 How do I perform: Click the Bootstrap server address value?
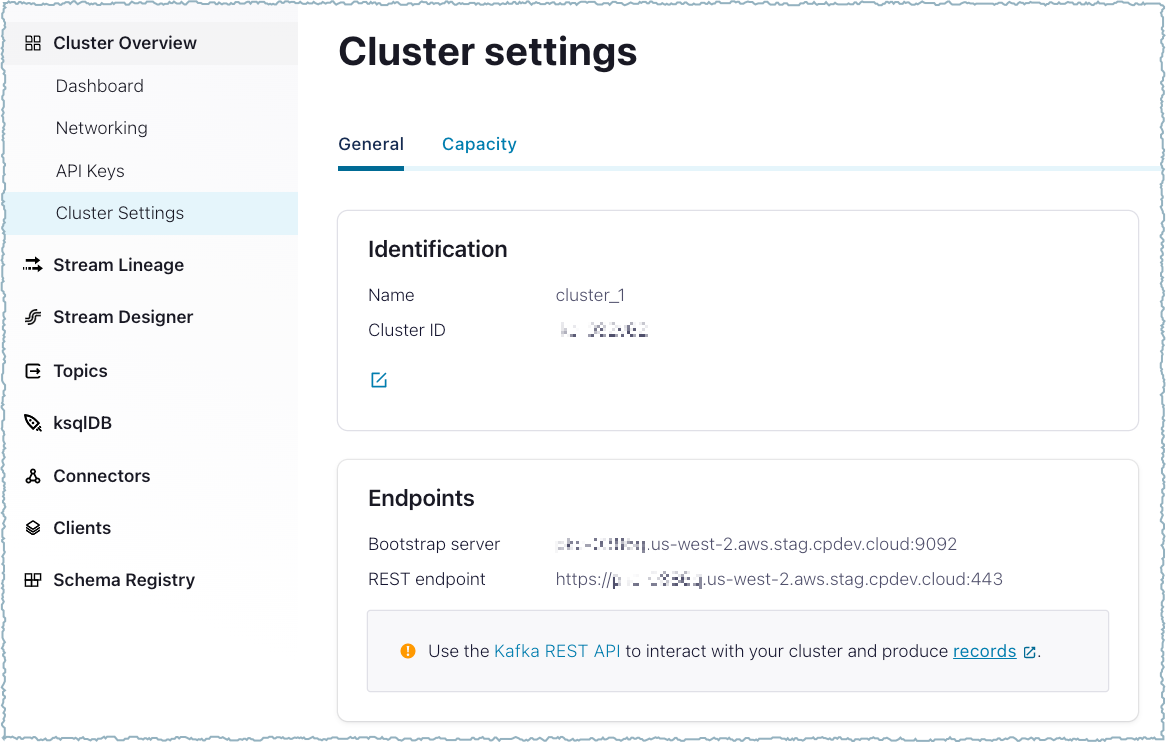756,544
